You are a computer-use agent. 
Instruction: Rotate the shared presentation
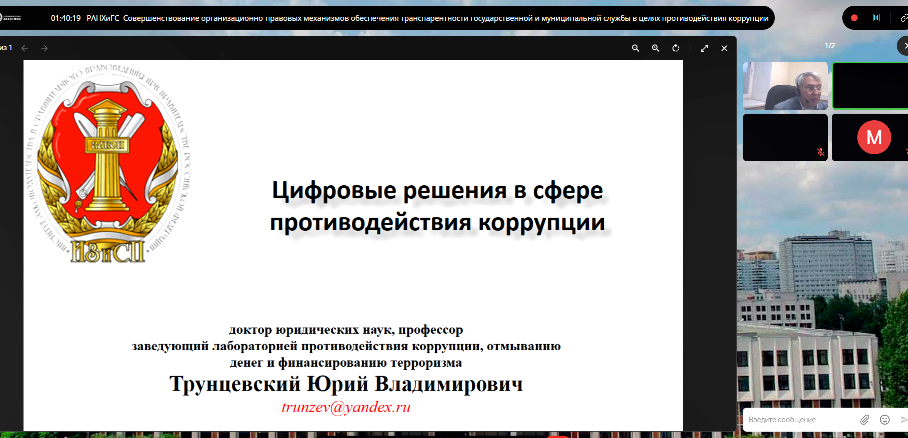coord(676,49)
